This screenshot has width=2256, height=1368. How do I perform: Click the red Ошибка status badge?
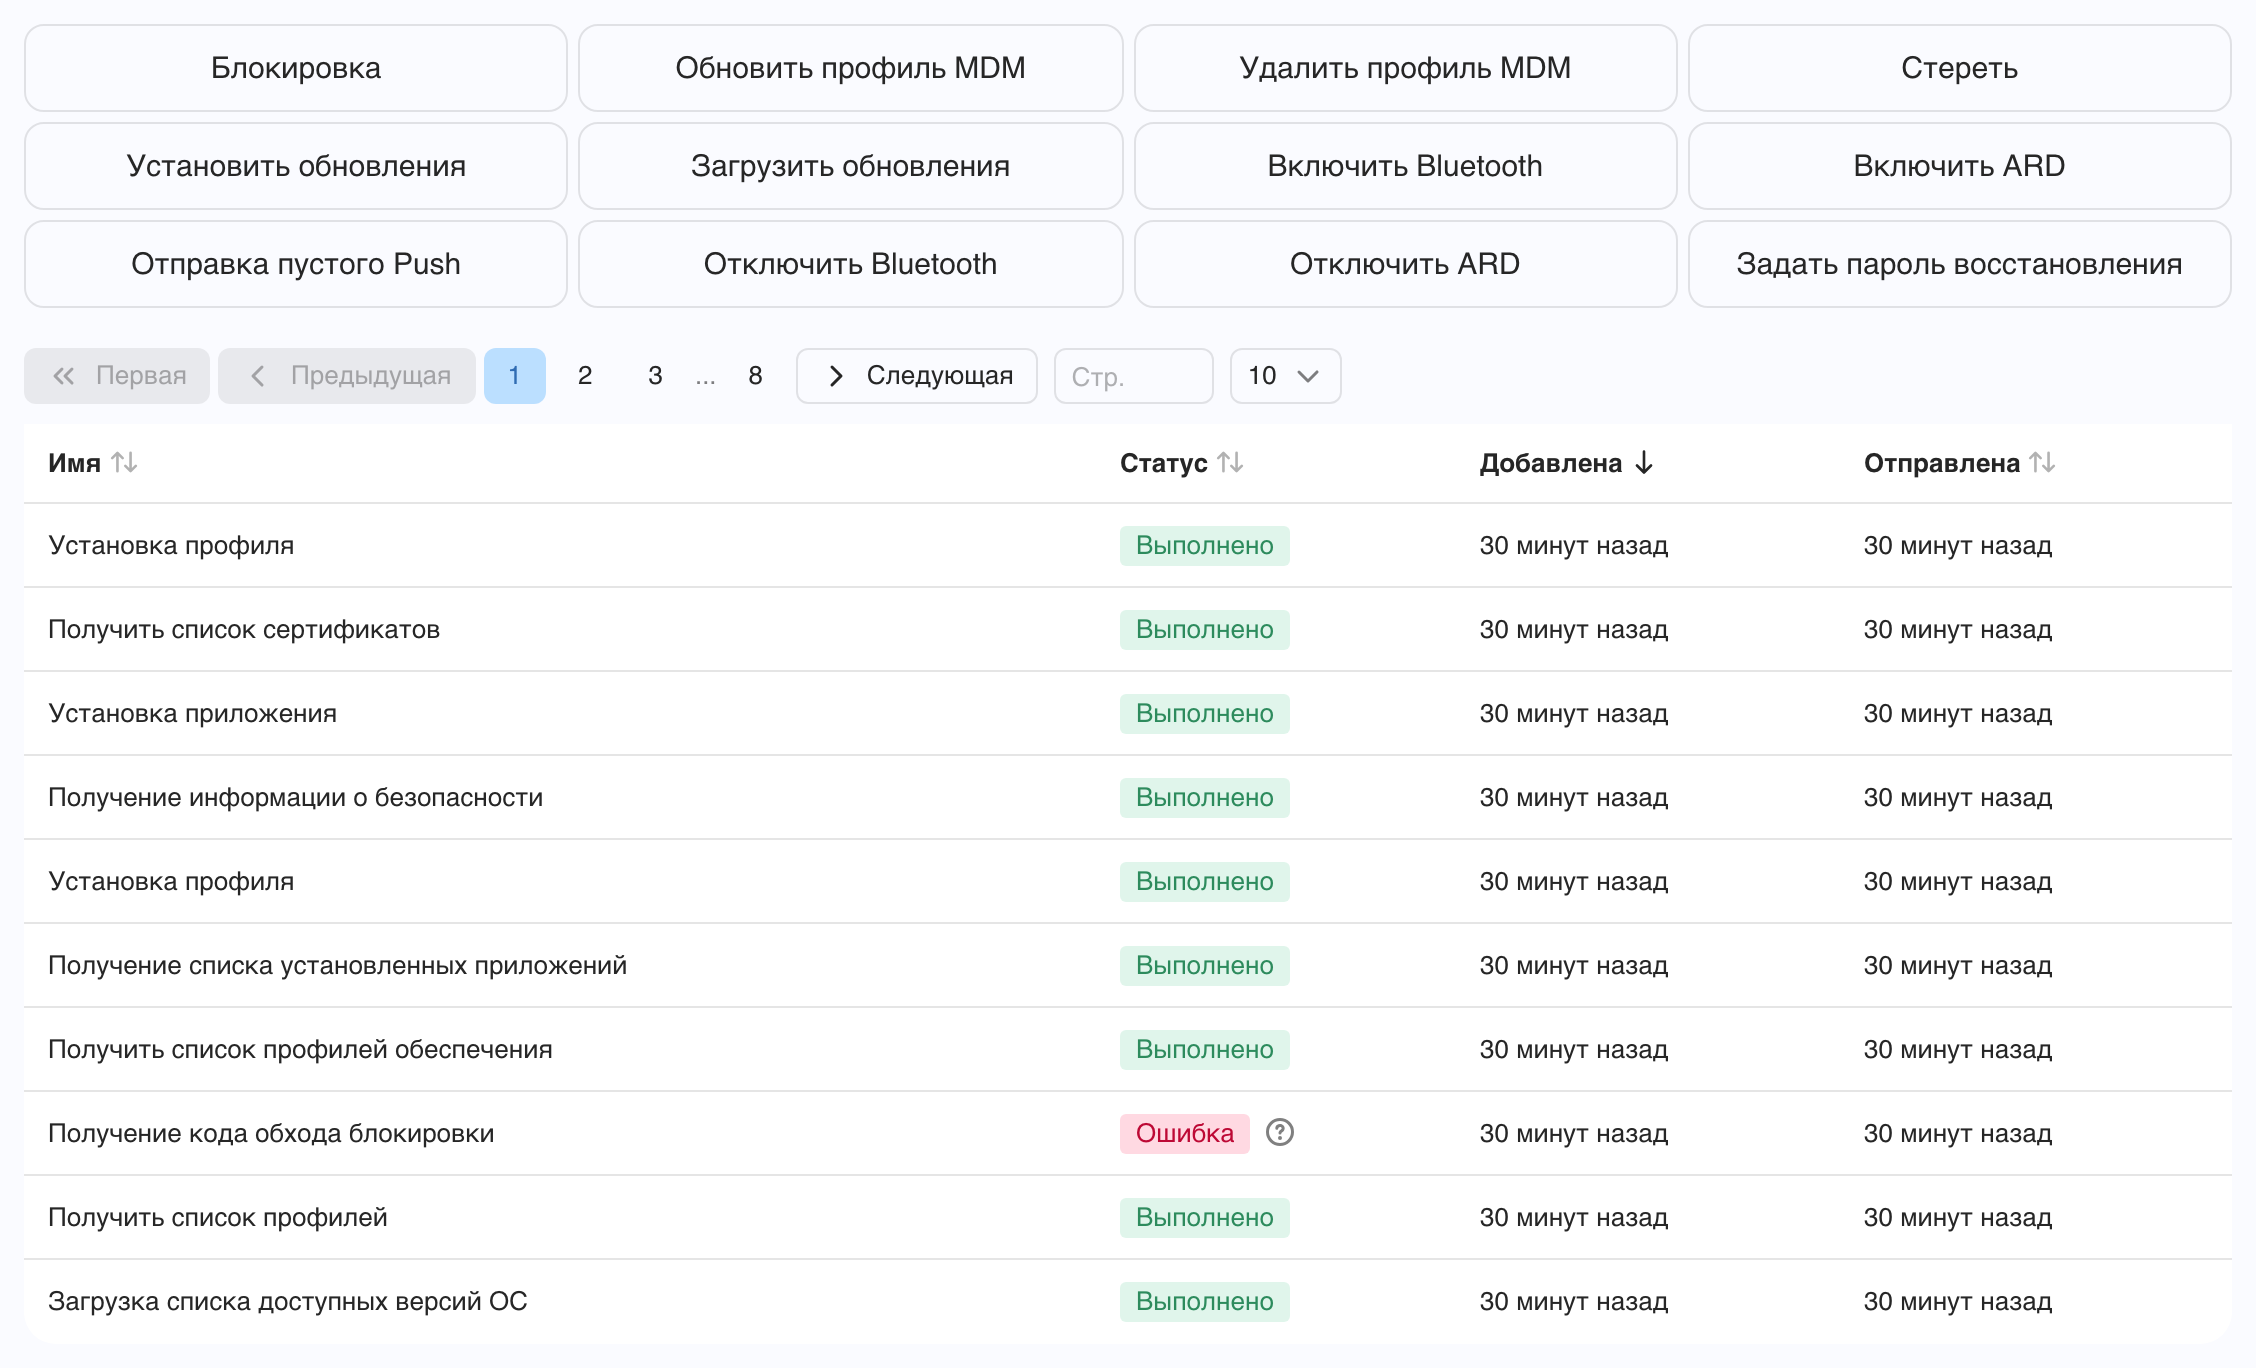1185,1133
